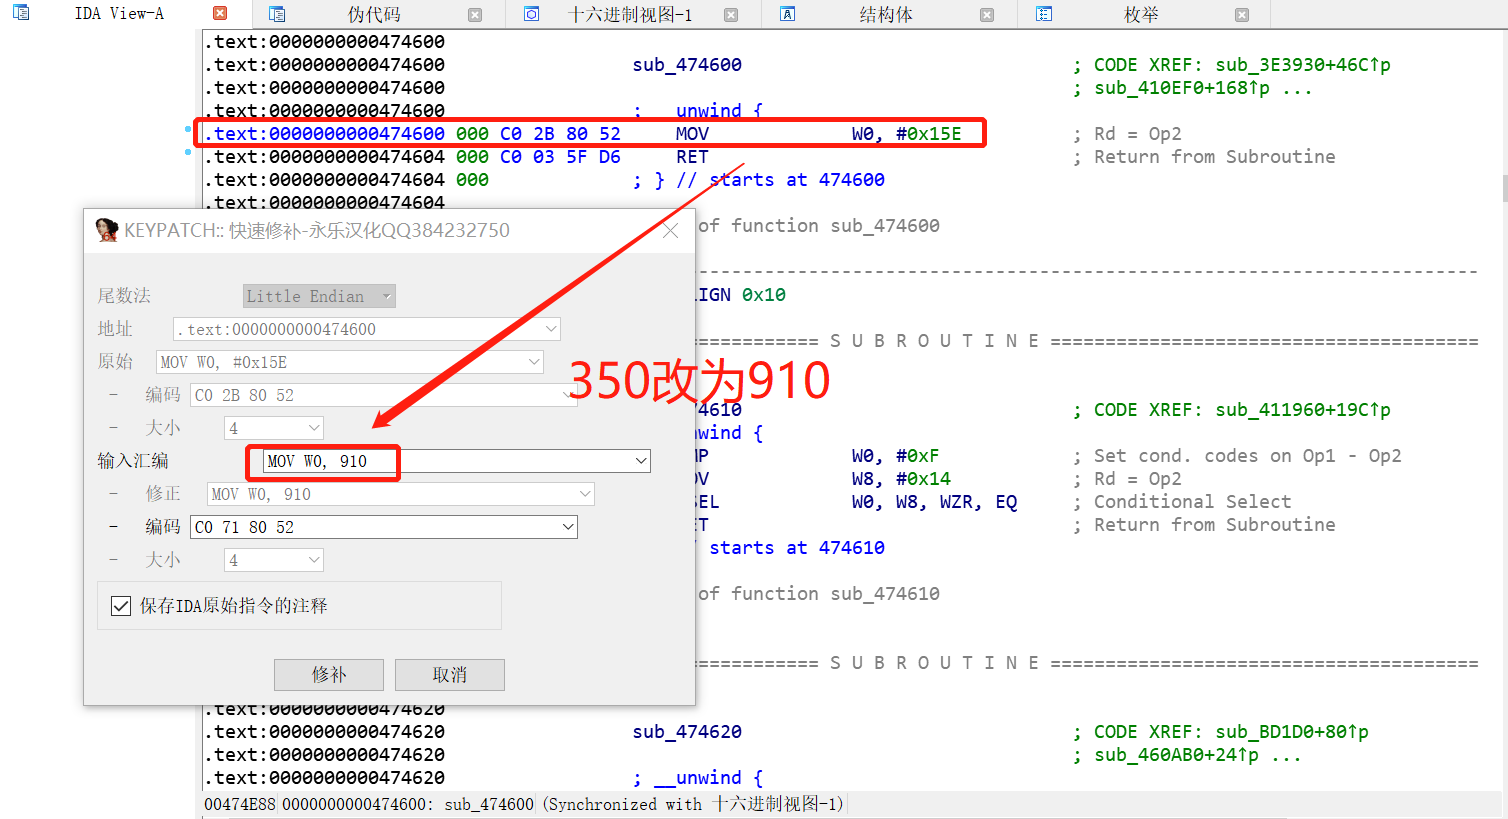Click the Conditional Select comment
The height and width of the screenshot is (819, 1508).
tap(1192, 502)
